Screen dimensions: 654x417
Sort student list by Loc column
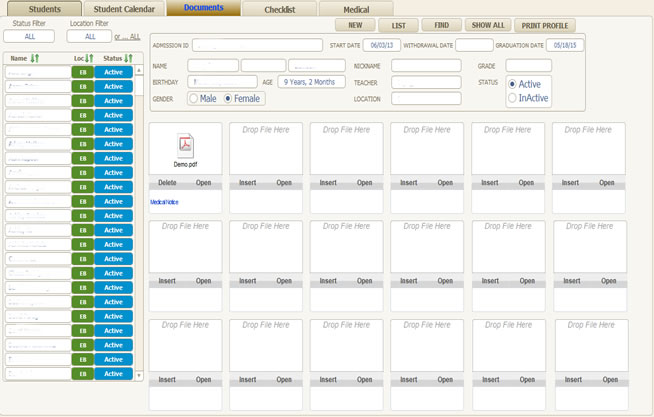click(x=89, y=58)
